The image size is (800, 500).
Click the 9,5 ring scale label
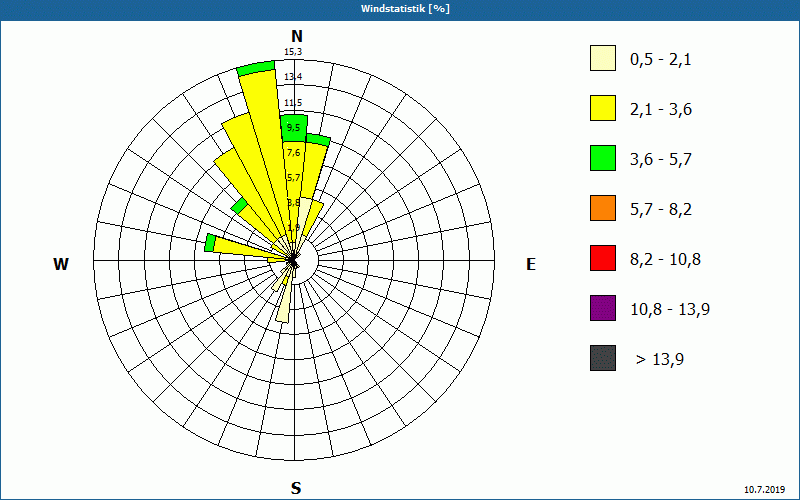pos(294,128)
